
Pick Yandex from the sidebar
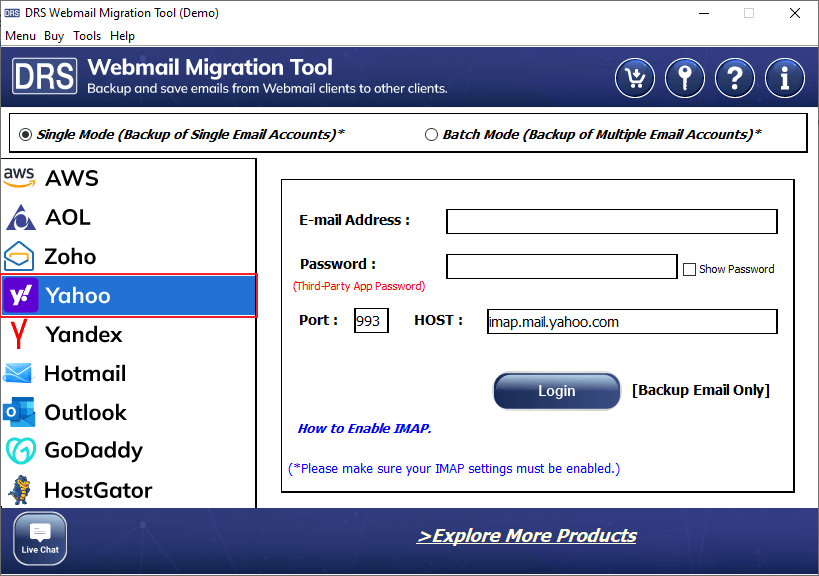coord(83,334)
